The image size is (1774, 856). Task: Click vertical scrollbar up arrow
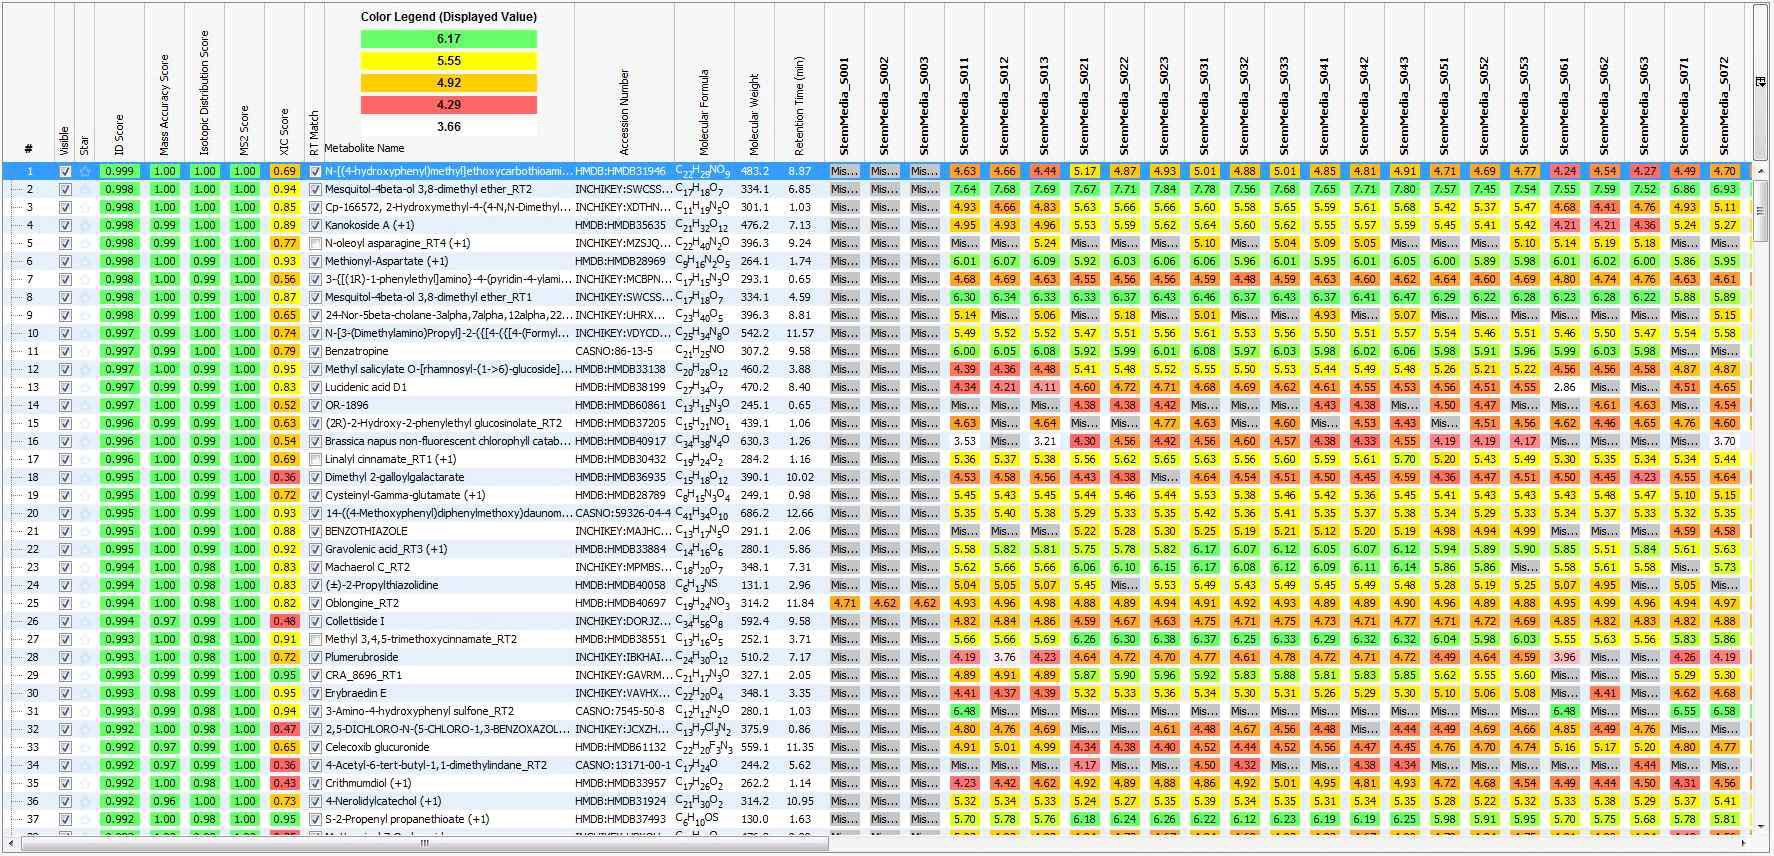[x=1760, y=171]
